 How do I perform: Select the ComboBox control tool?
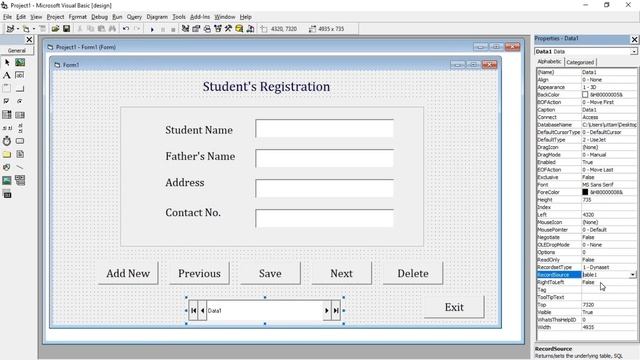7,115
